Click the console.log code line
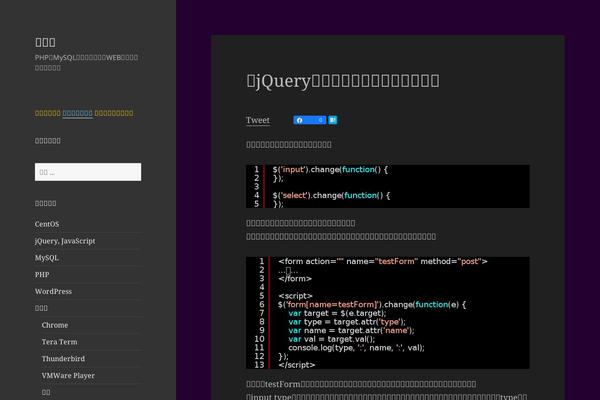 (356, 348)
